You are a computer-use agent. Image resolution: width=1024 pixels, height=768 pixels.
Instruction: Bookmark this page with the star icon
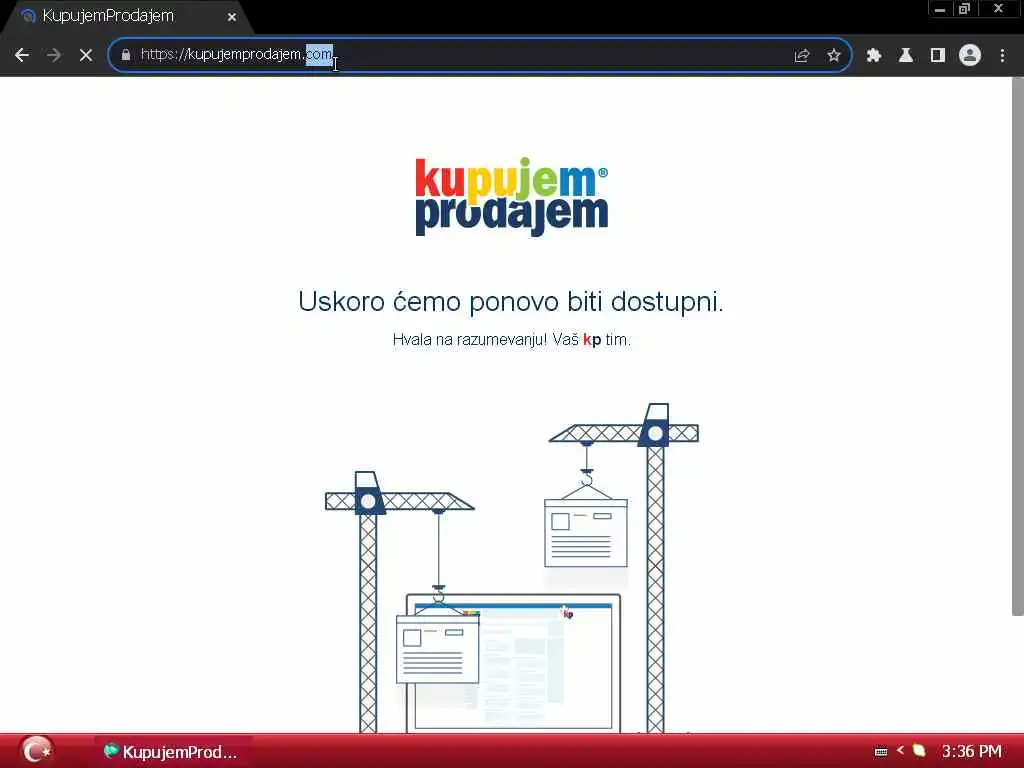tap(834, 56)
